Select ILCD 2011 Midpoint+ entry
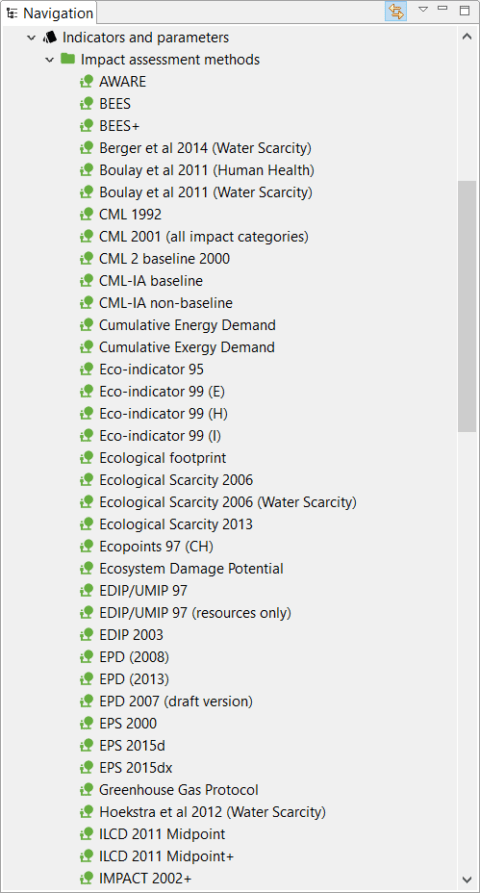Image resolution: width=480 pixels, height=893 pixels. tap(166, 857)
